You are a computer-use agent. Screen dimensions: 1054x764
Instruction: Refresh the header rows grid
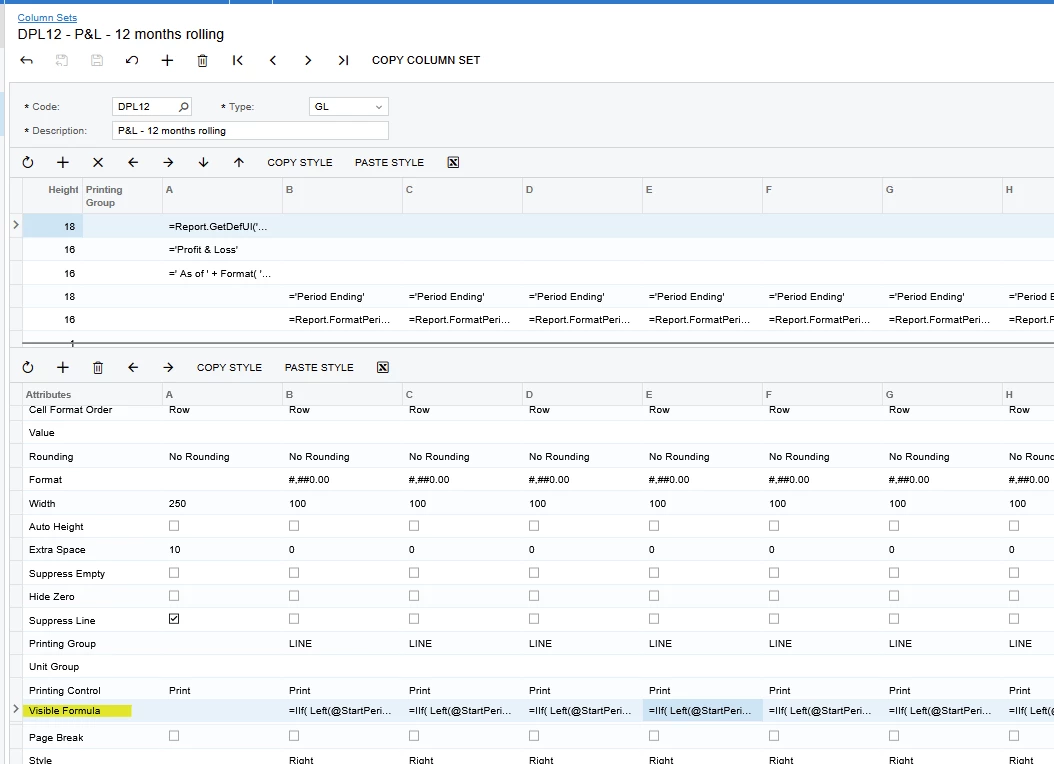click(28, 163)
